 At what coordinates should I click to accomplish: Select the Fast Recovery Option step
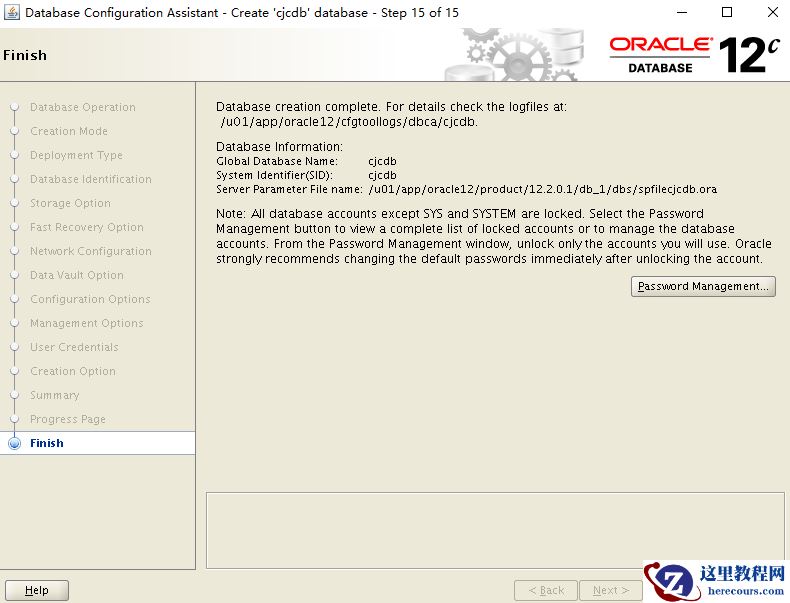point(87,227)
